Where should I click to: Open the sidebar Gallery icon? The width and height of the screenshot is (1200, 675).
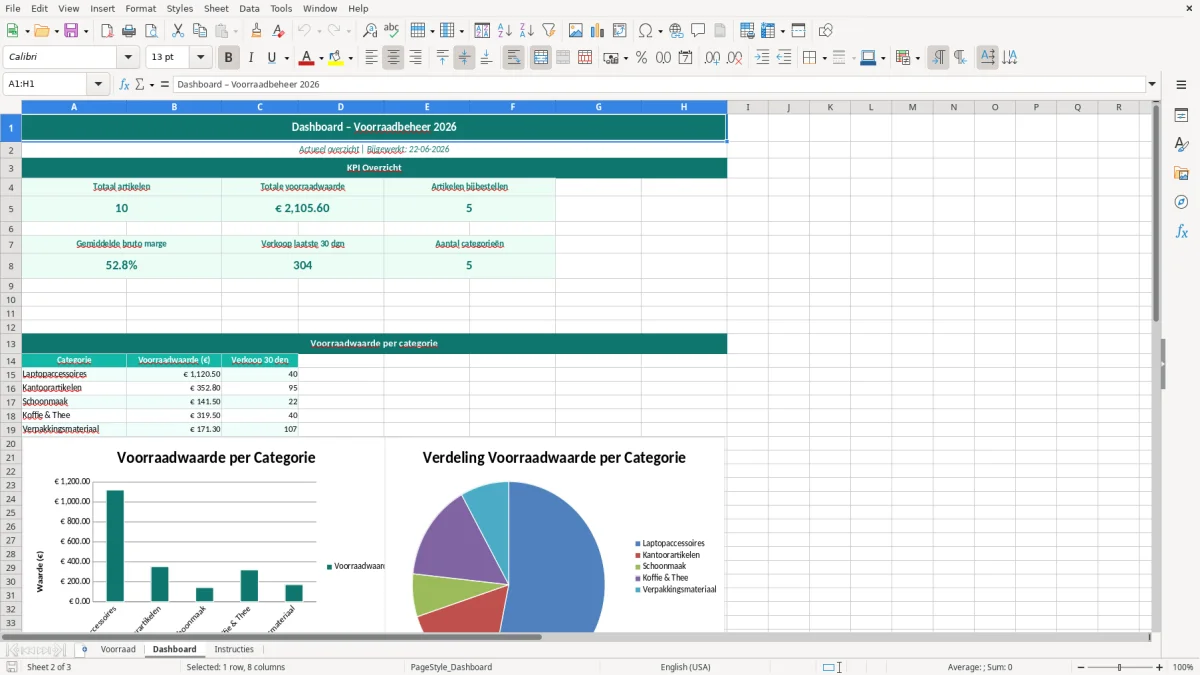1181,173
